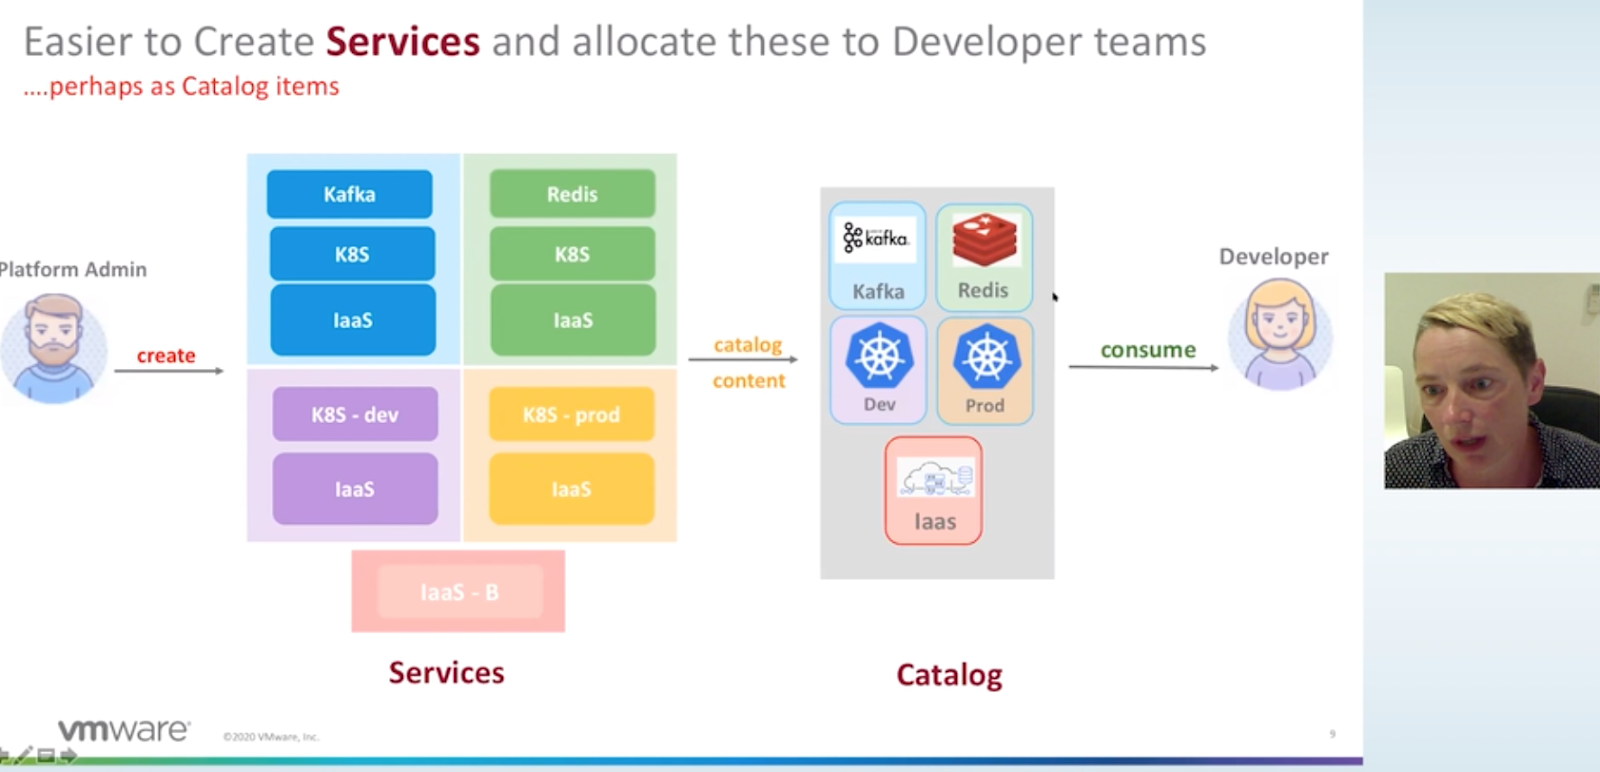Click the green 'consume' label
This screenshot has width=1600, height=772.
1148,350
